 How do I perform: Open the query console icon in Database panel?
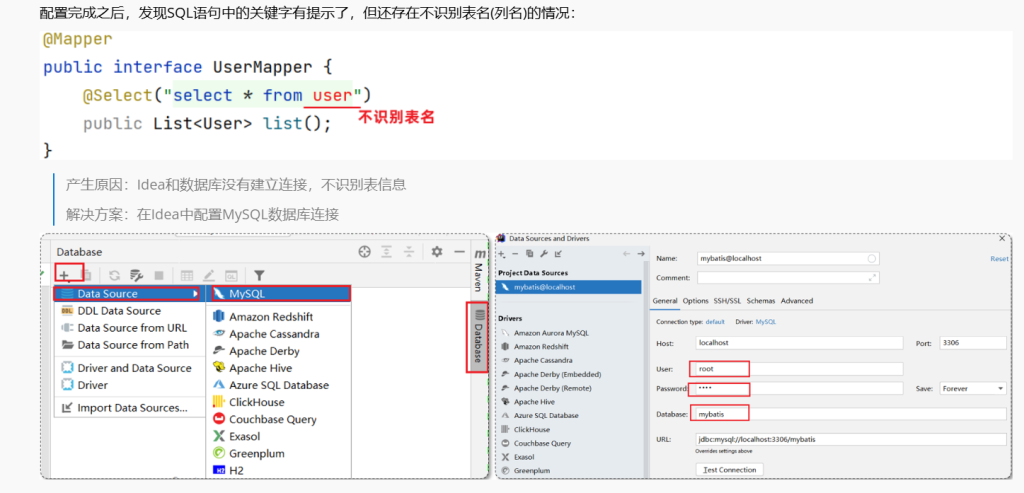[231, 275]
